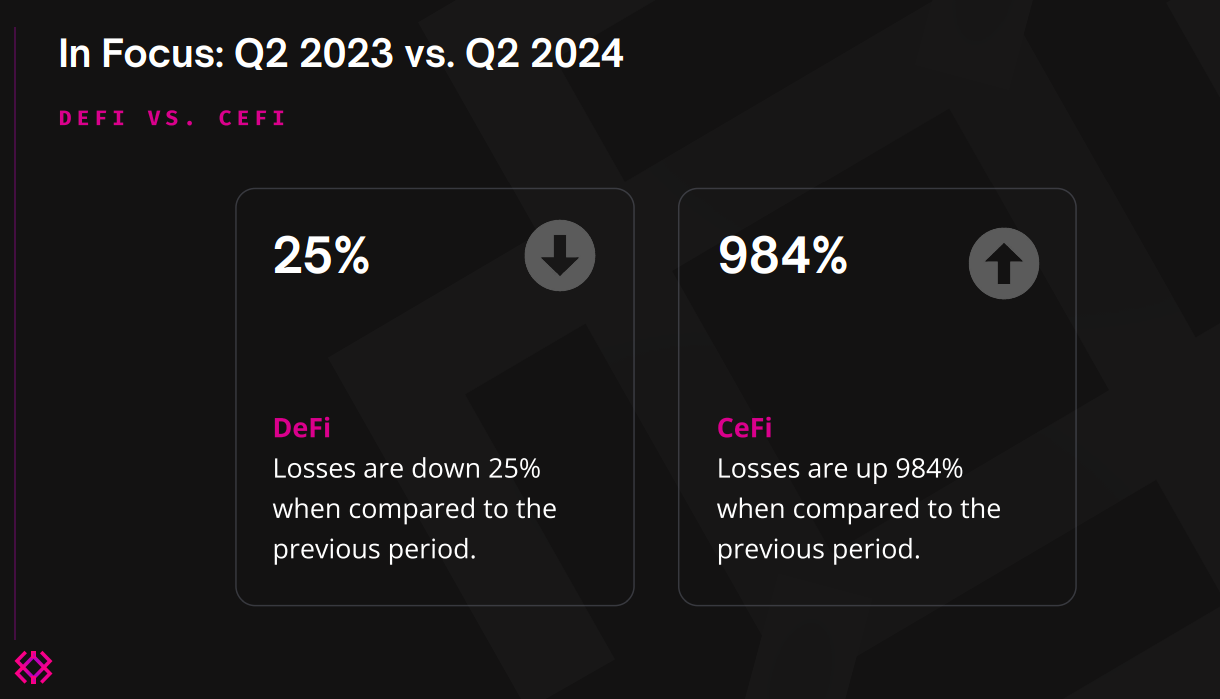Image resolution: width=1220 pixels, height=699 pixels.
Task: Click the down arrow icon in DeFi card
Action: click(x=560, y=256)
